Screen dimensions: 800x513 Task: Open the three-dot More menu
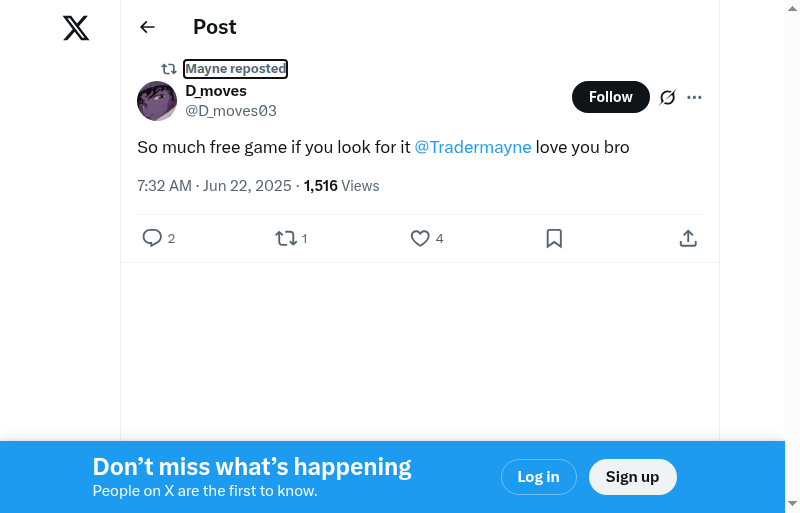click(695, 97)
